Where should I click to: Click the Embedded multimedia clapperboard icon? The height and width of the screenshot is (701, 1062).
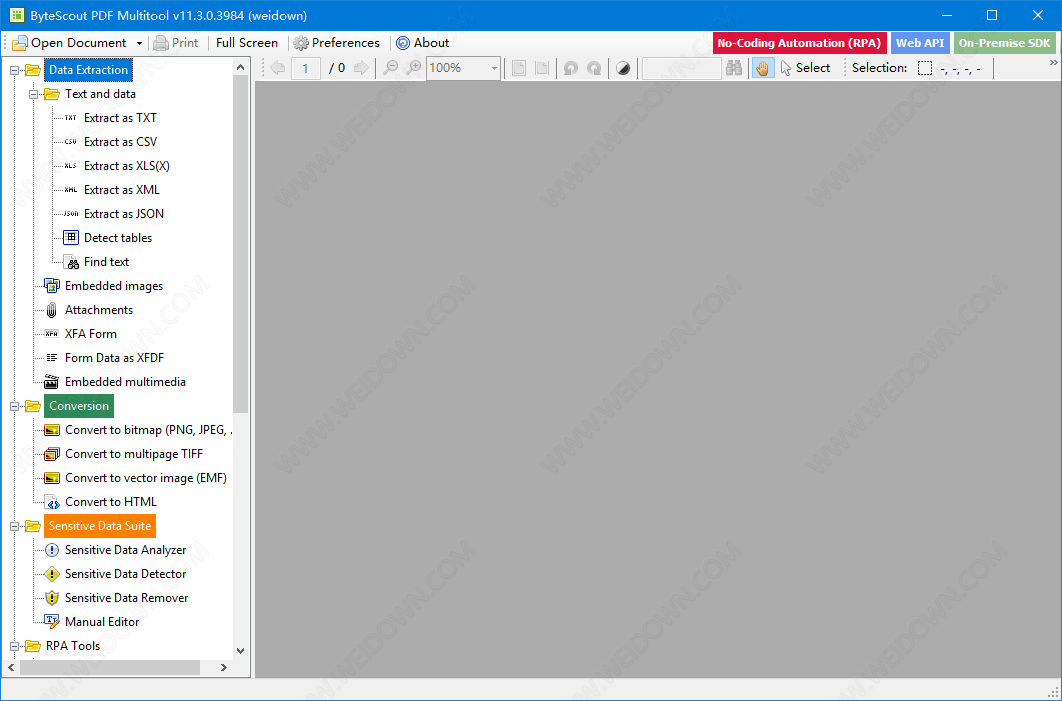51,382
